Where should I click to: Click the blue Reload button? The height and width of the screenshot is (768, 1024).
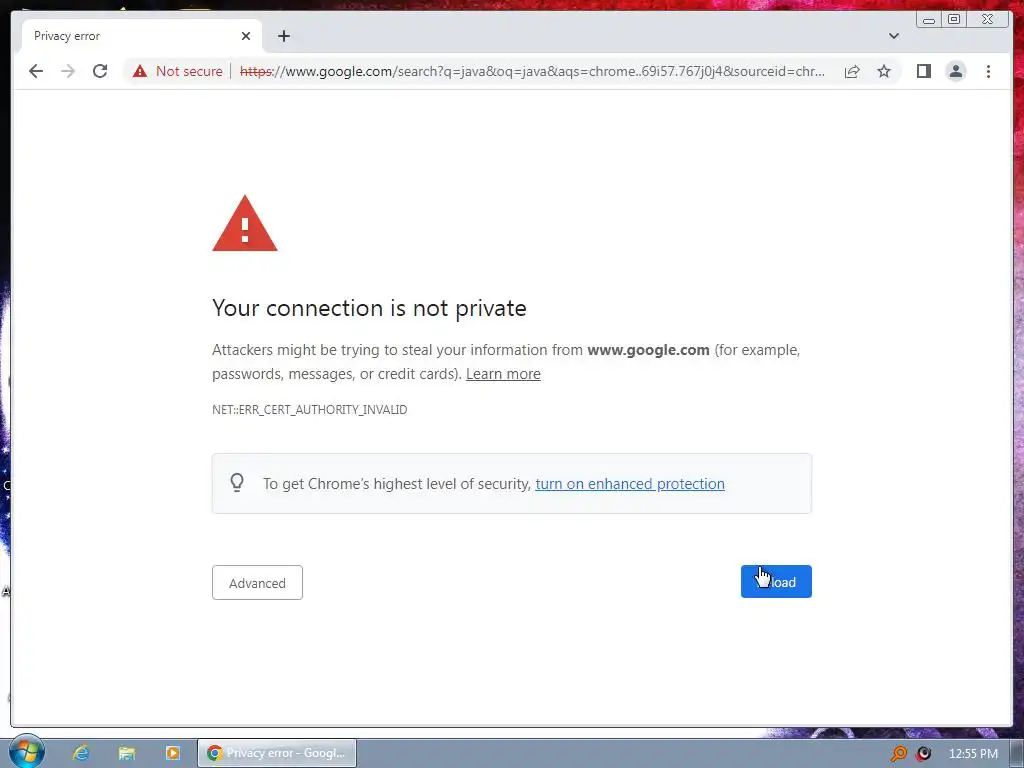[x=776, y=581]
